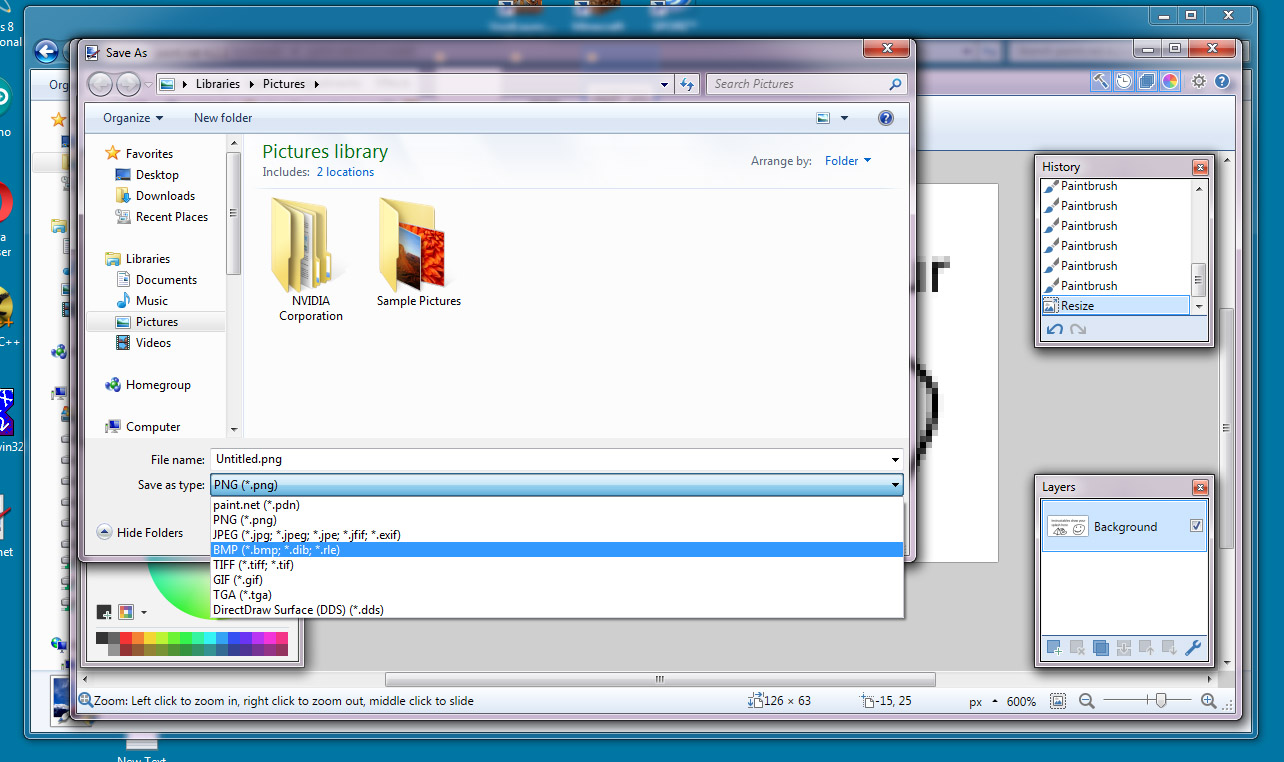The image size is (1284, 762).
Task: Open the palette management icon in Colors window
Action: [x=126, y=612]
